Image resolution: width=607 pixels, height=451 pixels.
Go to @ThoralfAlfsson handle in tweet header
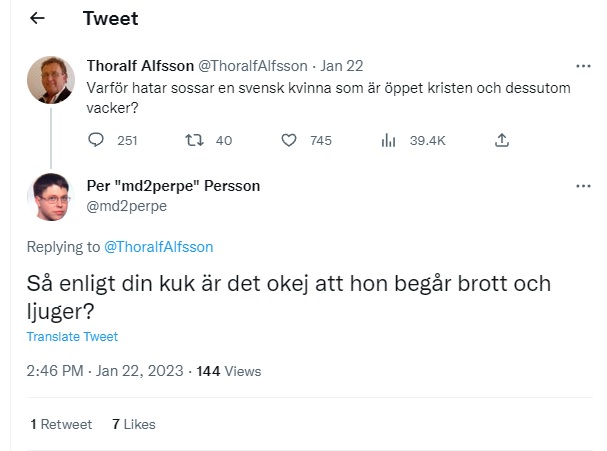tap(254, 66)
